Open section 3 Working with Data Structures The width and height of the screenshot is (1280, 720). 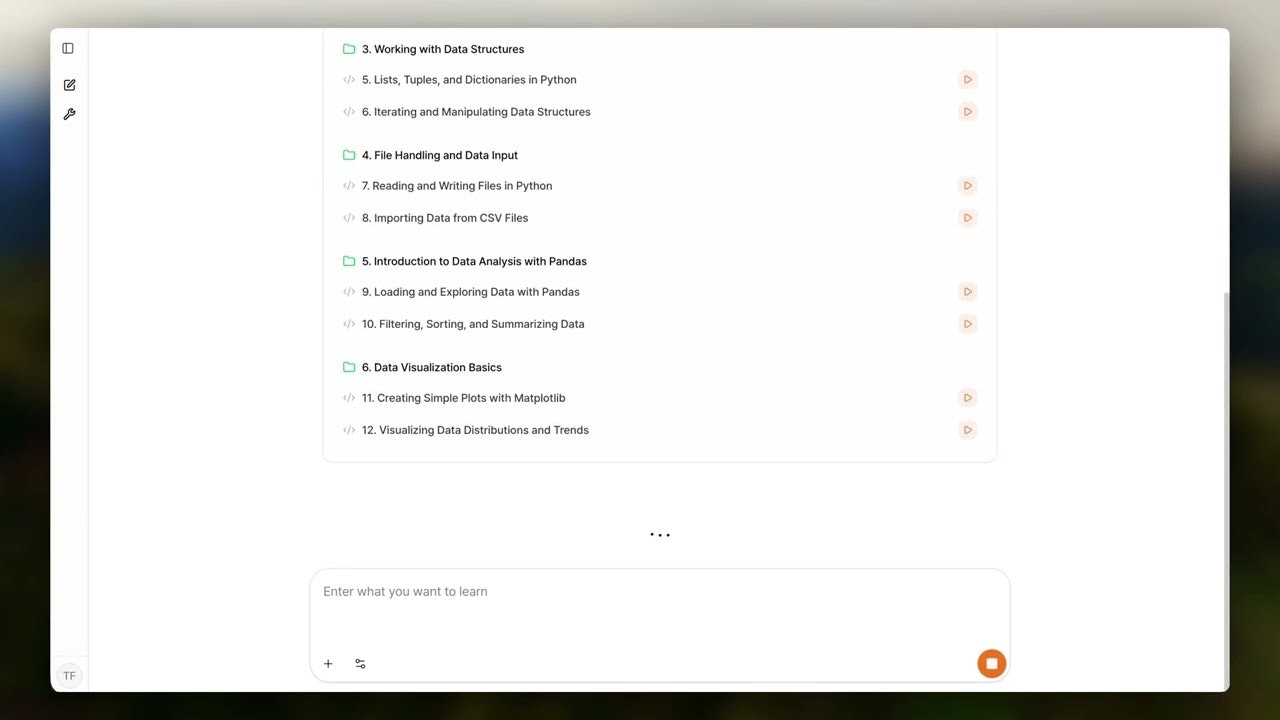pos(443,49)
